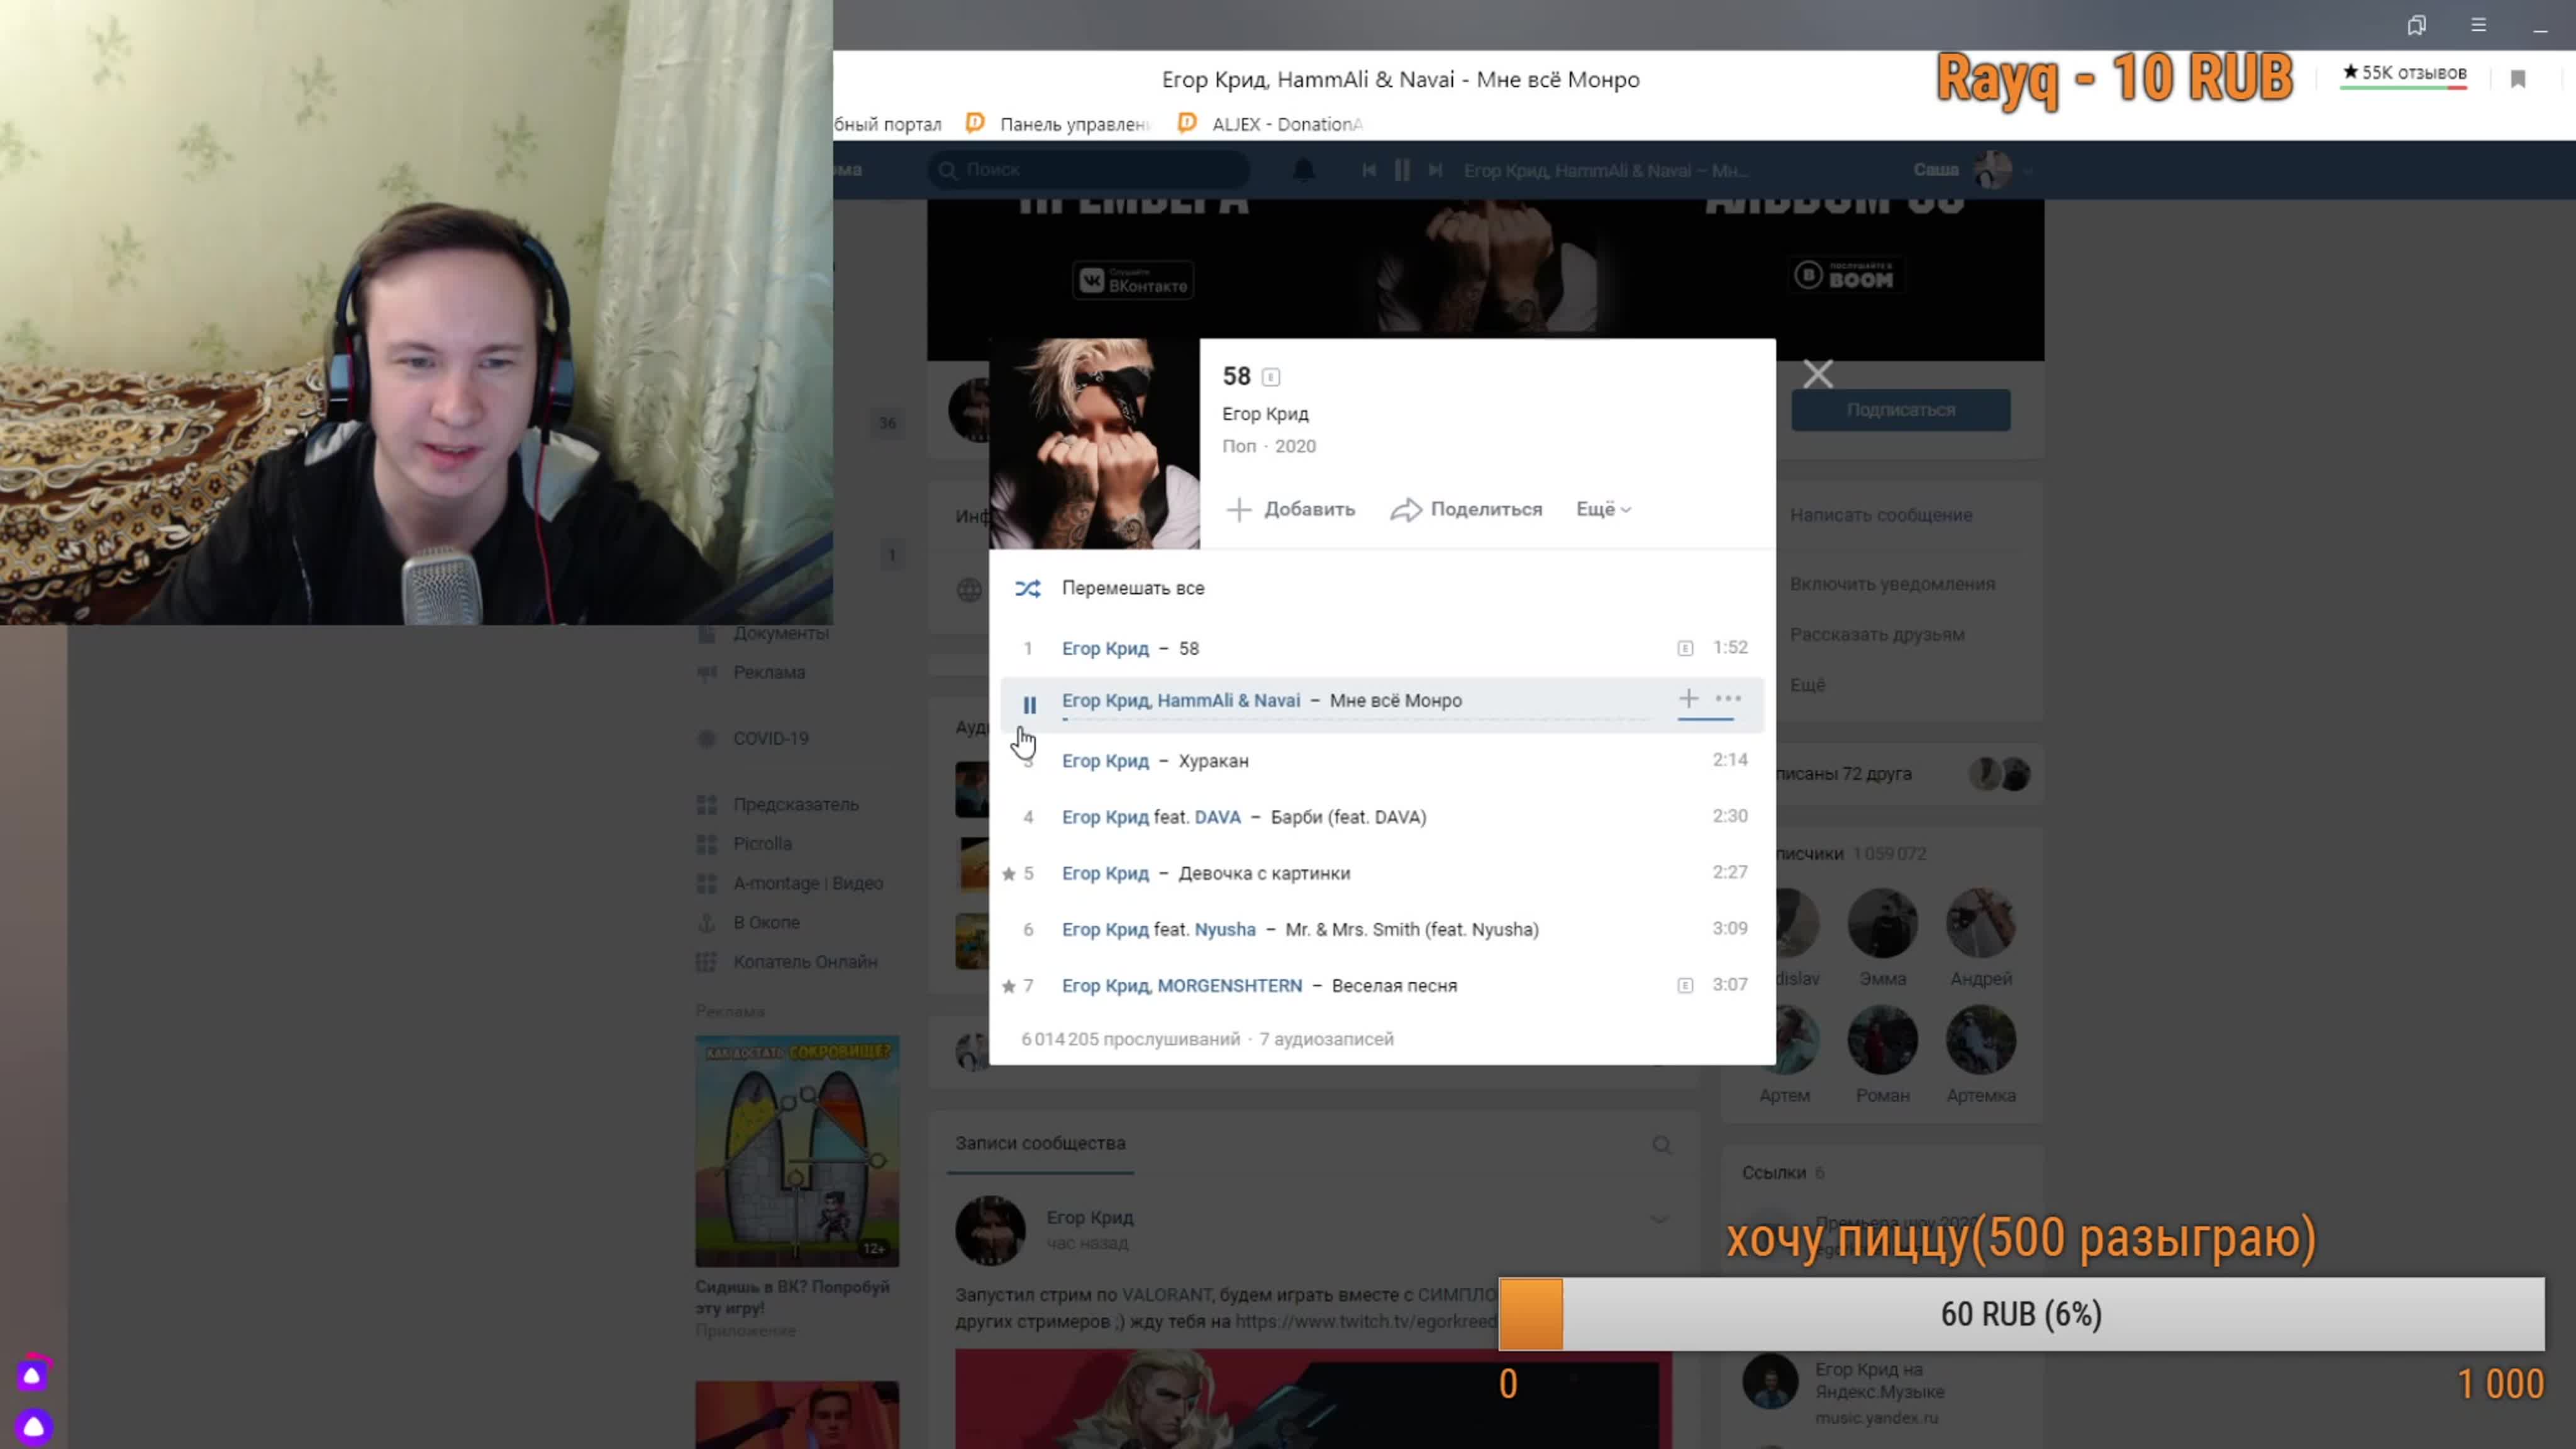The image size is (2576, 1449).
Task: Open artist link HammAli & Navai
Action: click(1229, 700)
